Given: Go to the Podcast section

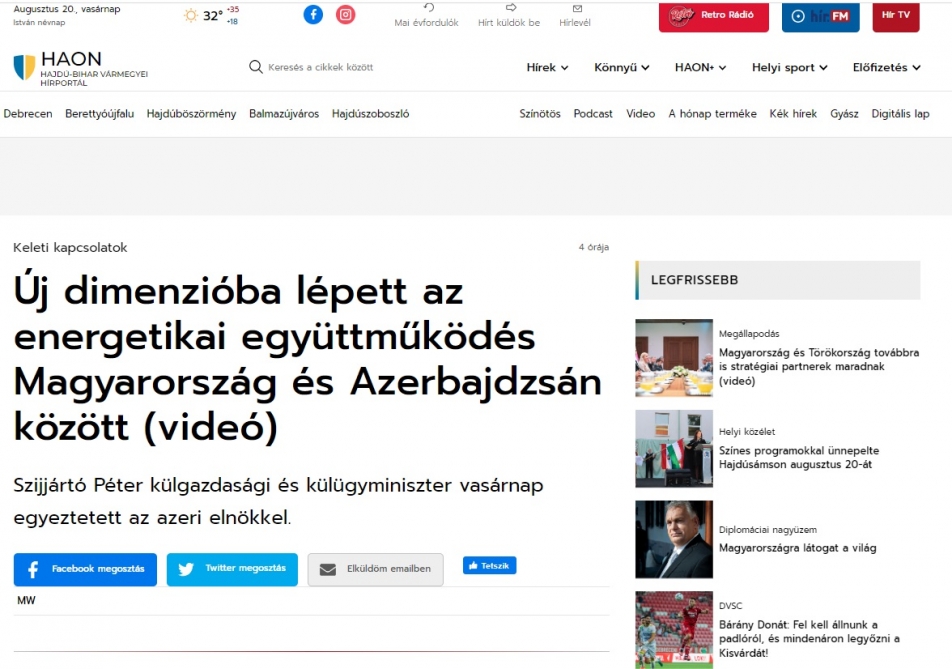Looking at the screenshot, I should pyautogui.click(x=593, y=114).
